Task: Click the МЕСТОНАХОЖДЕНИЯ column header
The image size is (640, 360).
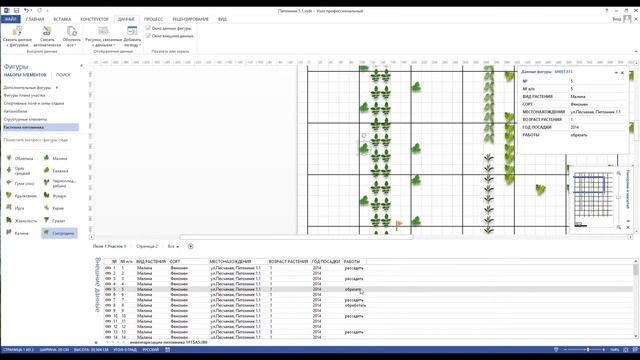Action: [230, 261]
